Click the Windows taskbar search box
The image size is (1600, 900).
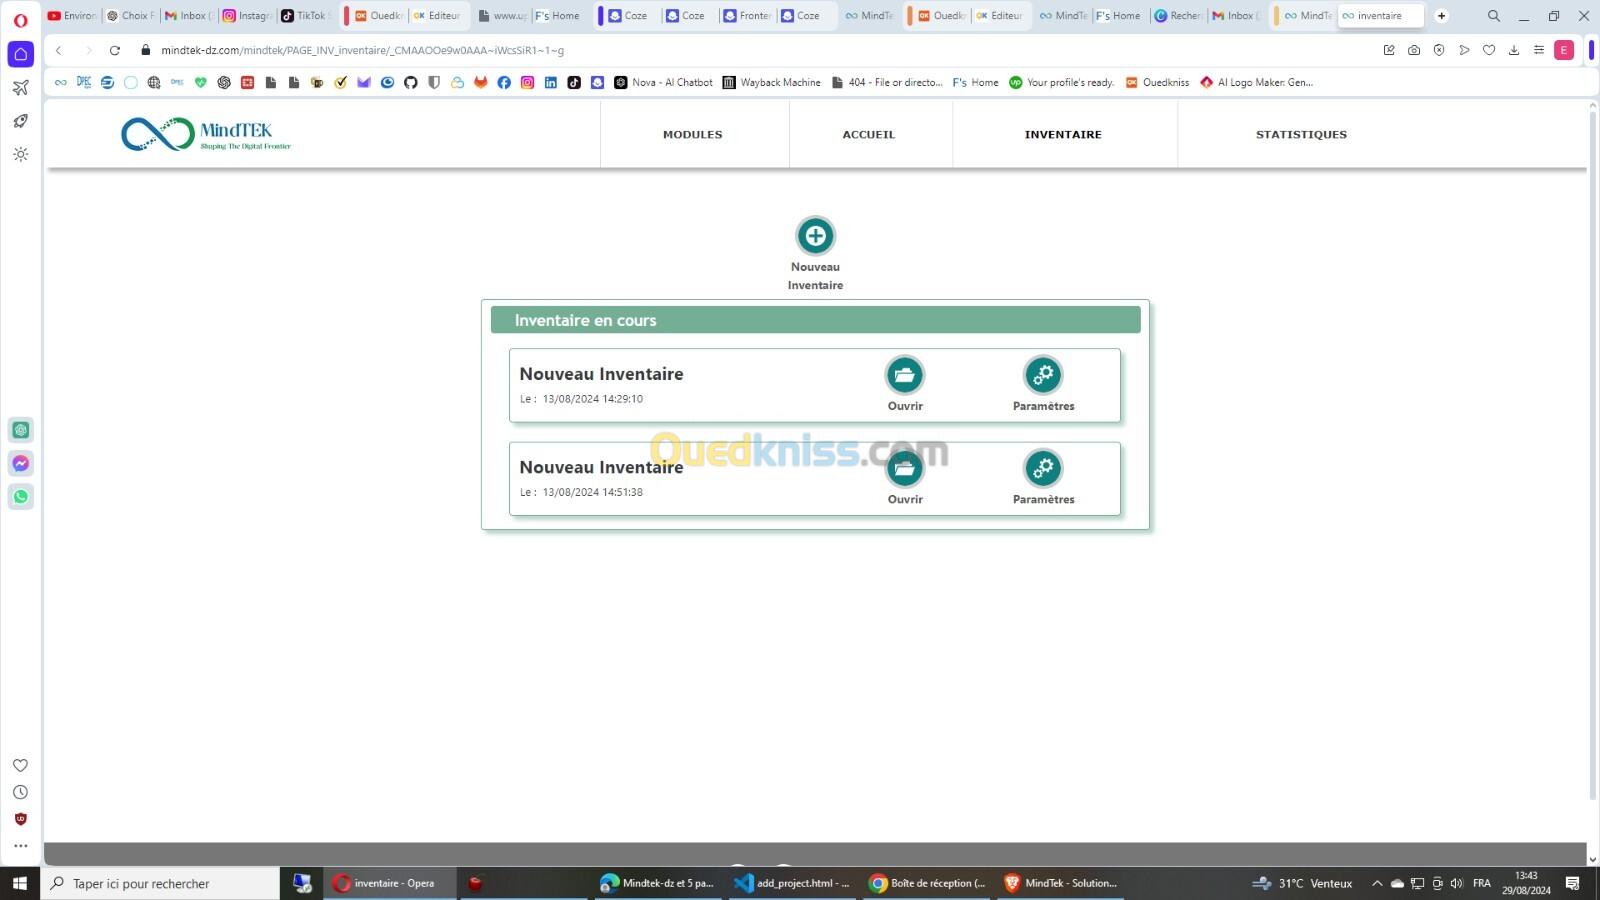[160, 883]
